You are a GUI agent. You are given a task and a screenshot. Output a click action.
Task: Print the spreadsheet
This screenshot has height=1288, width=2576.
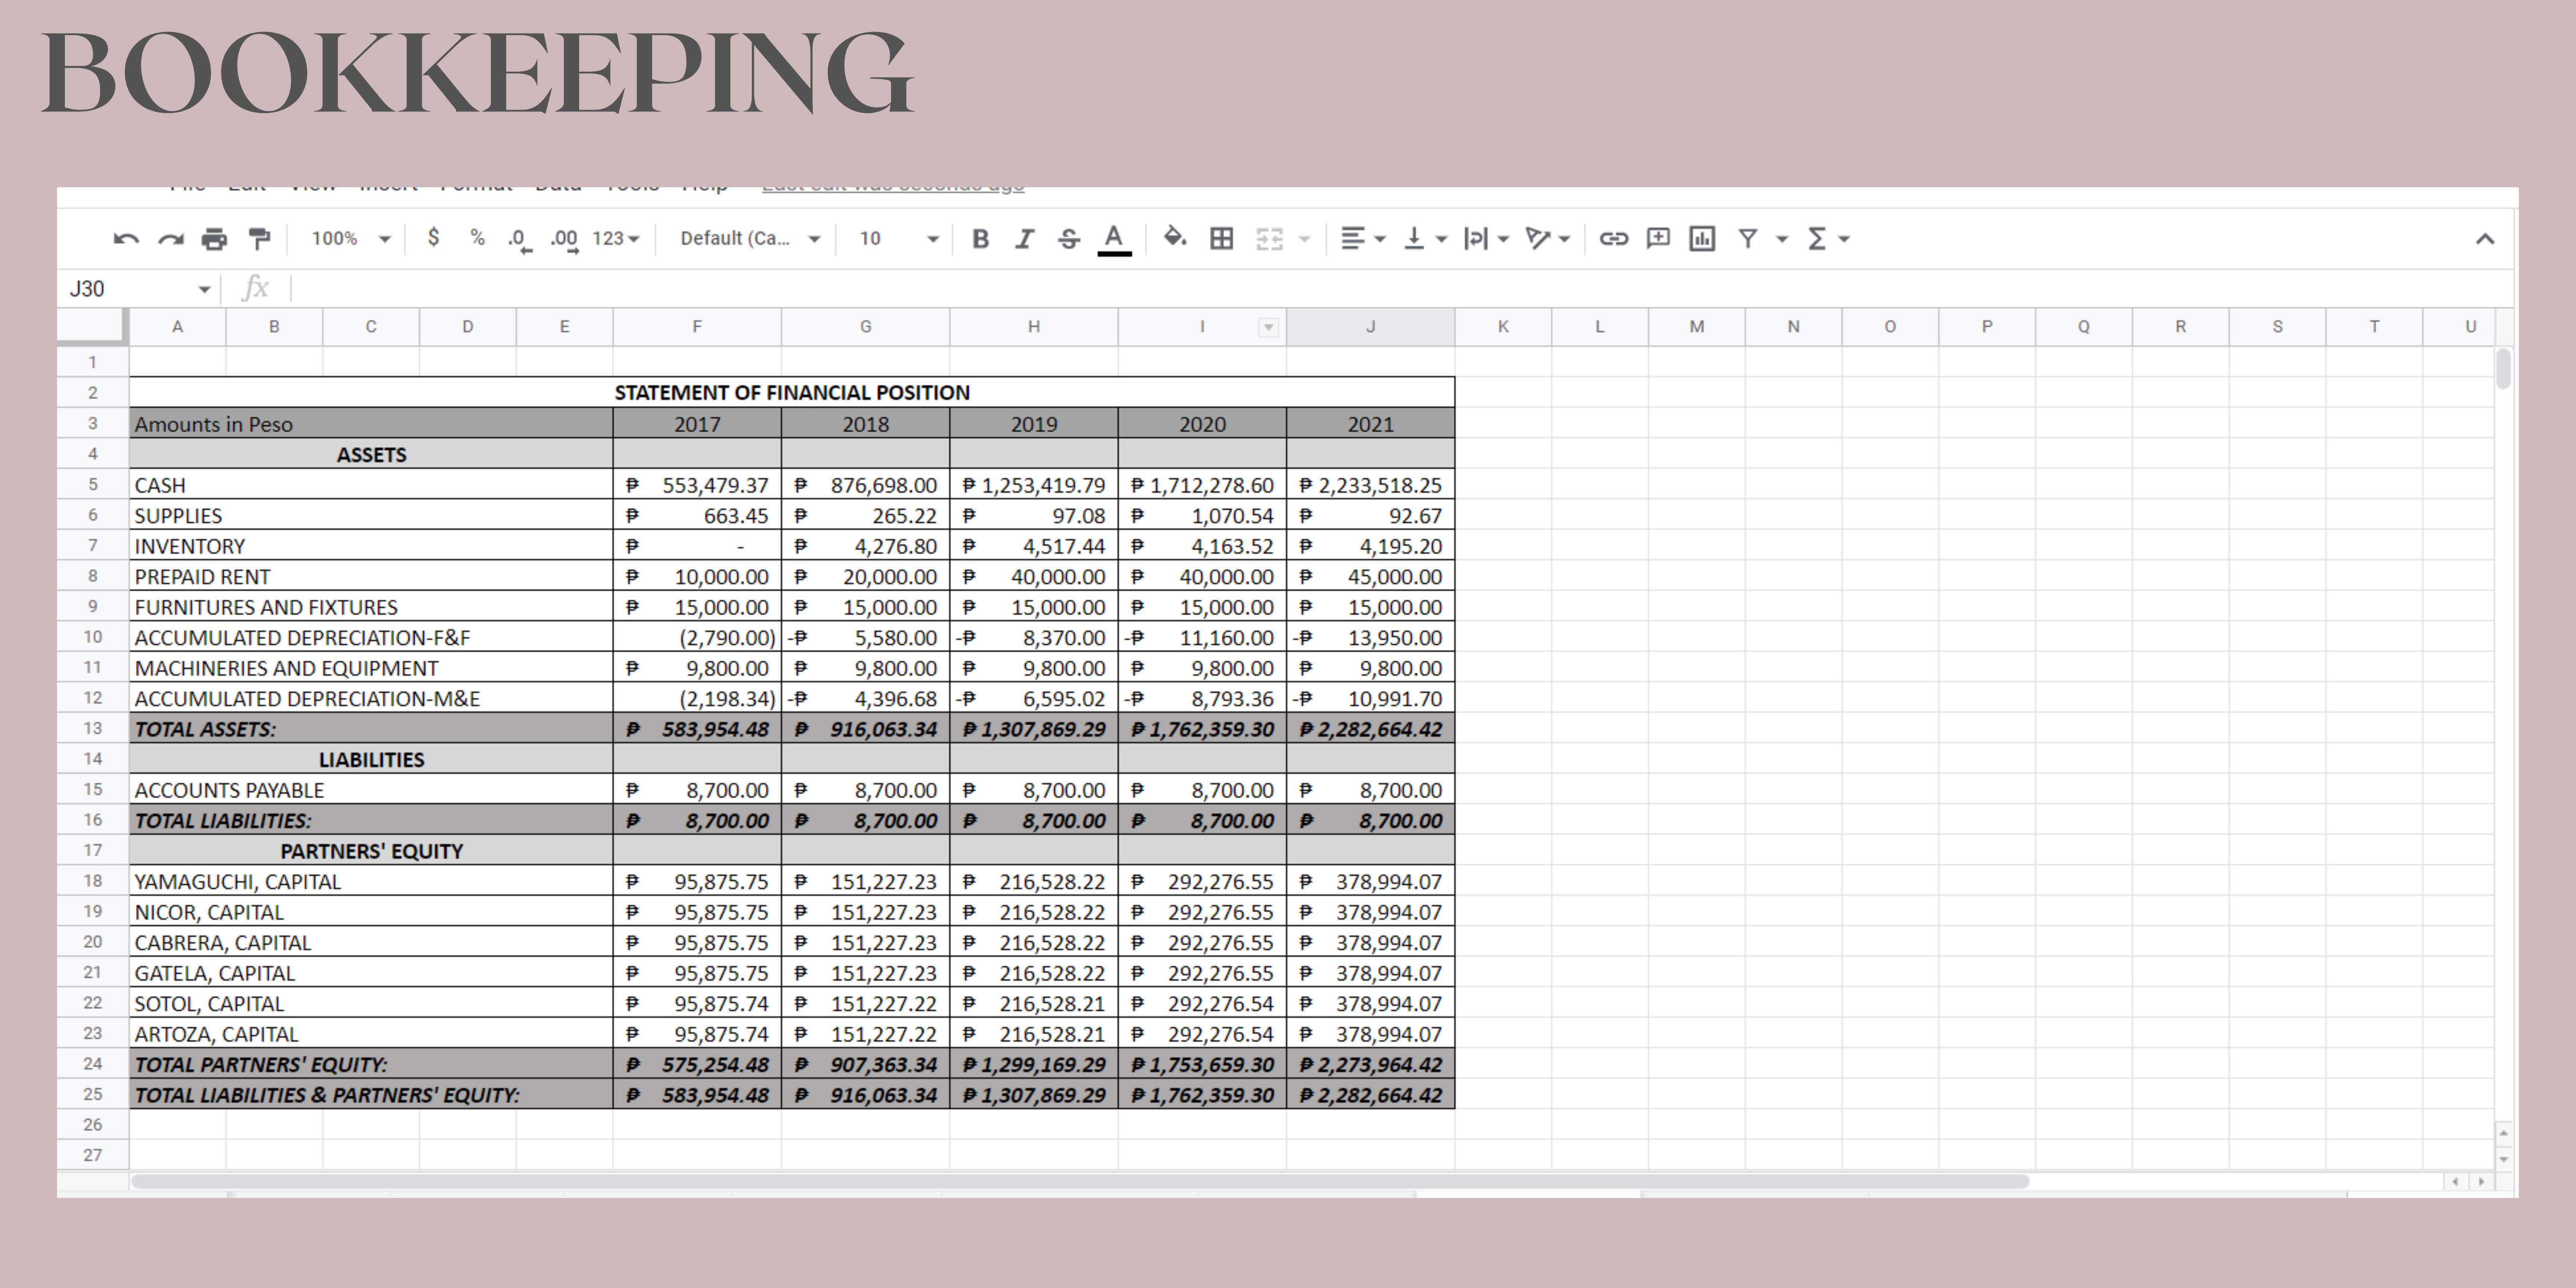click(214, 239)
